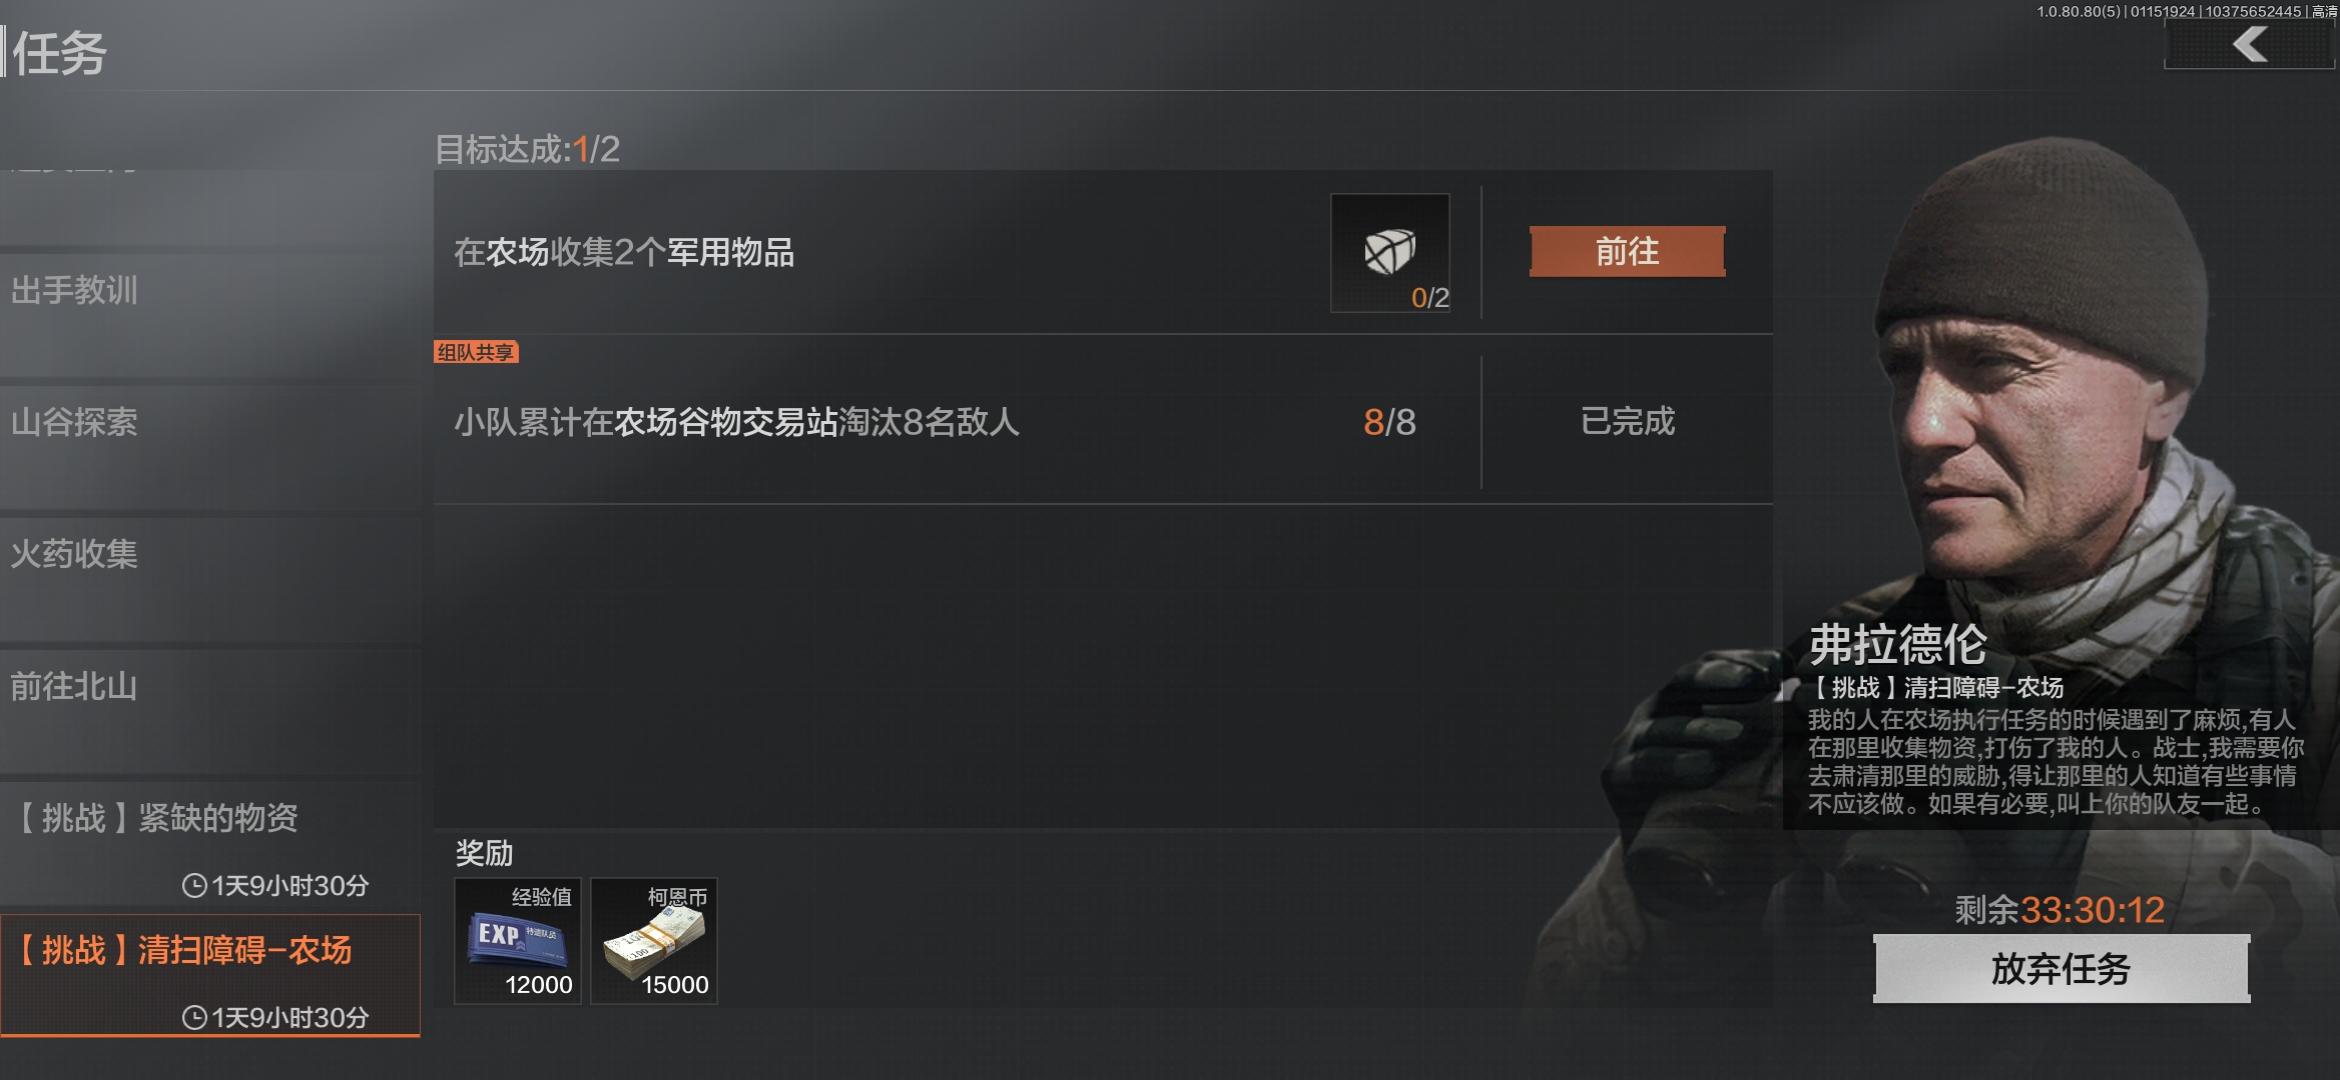Click the back arrow icon
The height and width of the screenshot is (1080, 2340).
point(2250,44)
